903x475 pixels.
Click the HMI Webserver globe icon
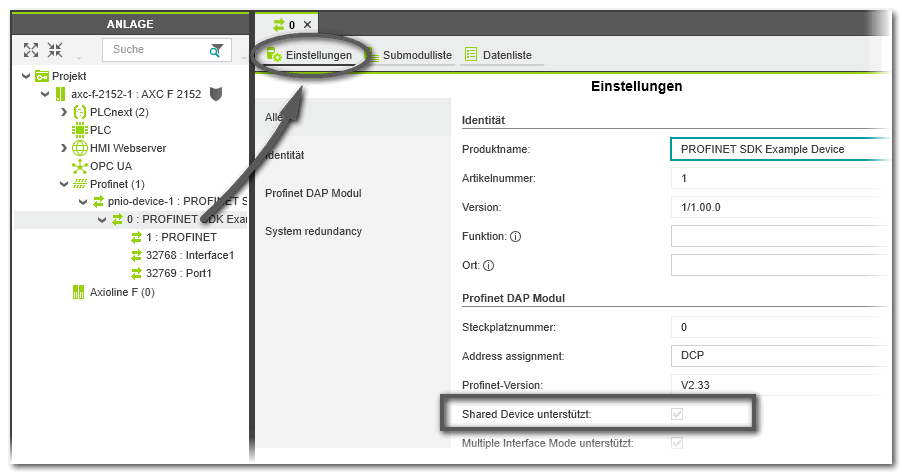(80, 148)
